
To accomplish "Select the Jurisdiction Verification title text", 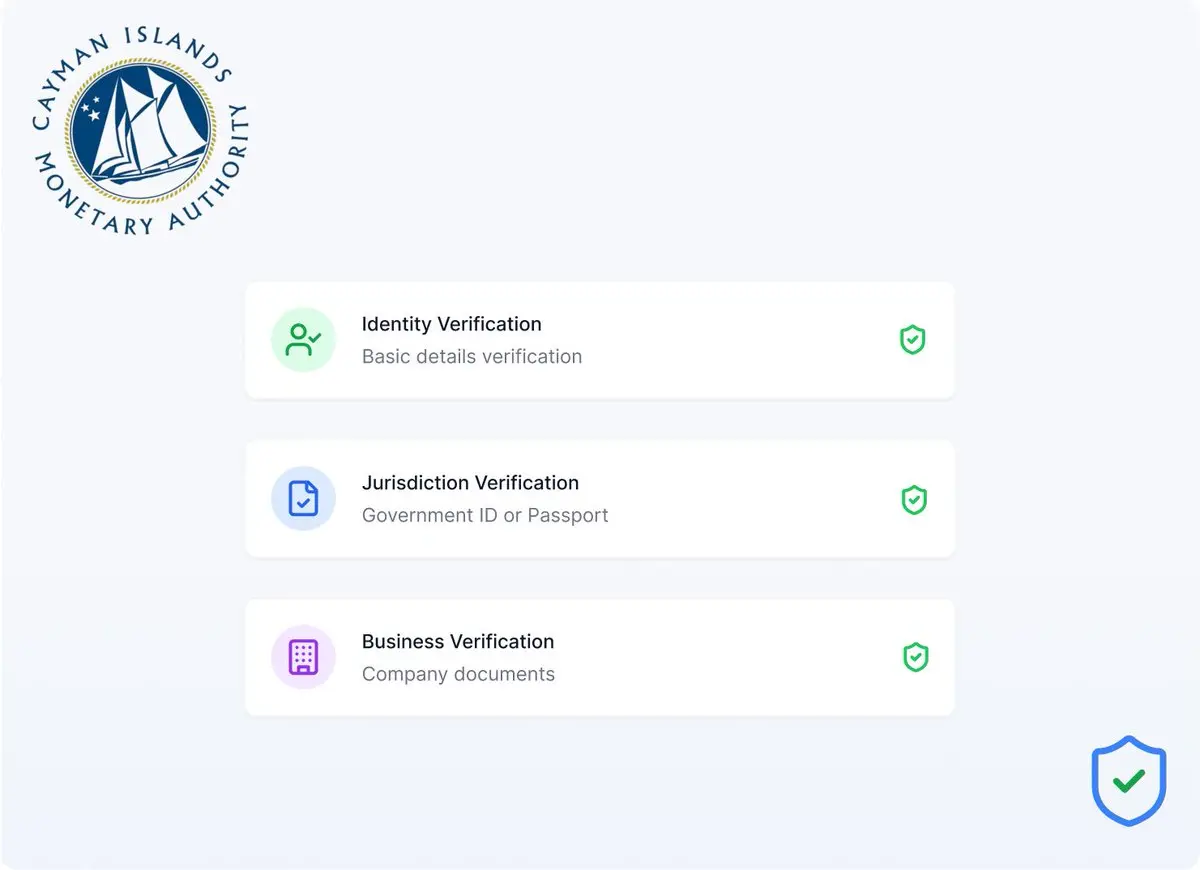I will point(470,482).
